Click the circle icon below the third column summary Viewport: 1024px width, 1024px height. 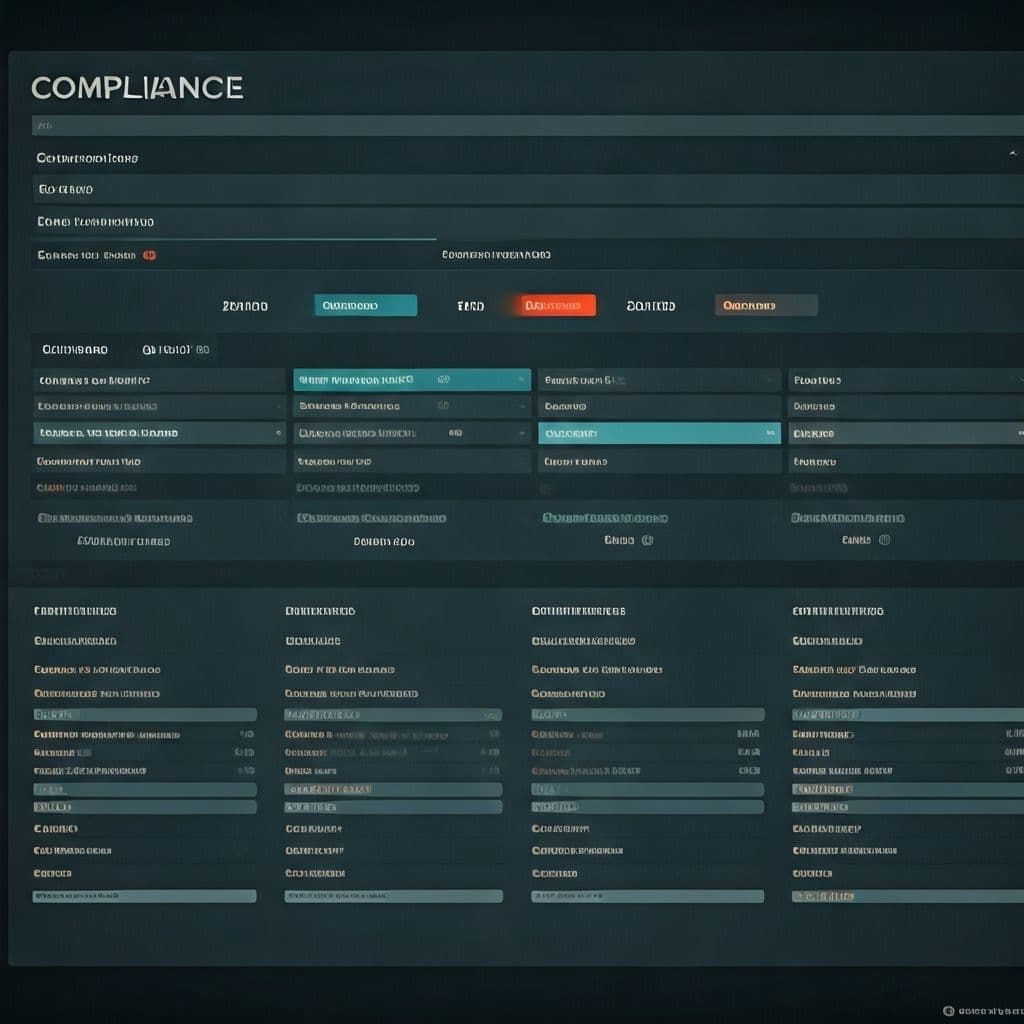[647, 540]
